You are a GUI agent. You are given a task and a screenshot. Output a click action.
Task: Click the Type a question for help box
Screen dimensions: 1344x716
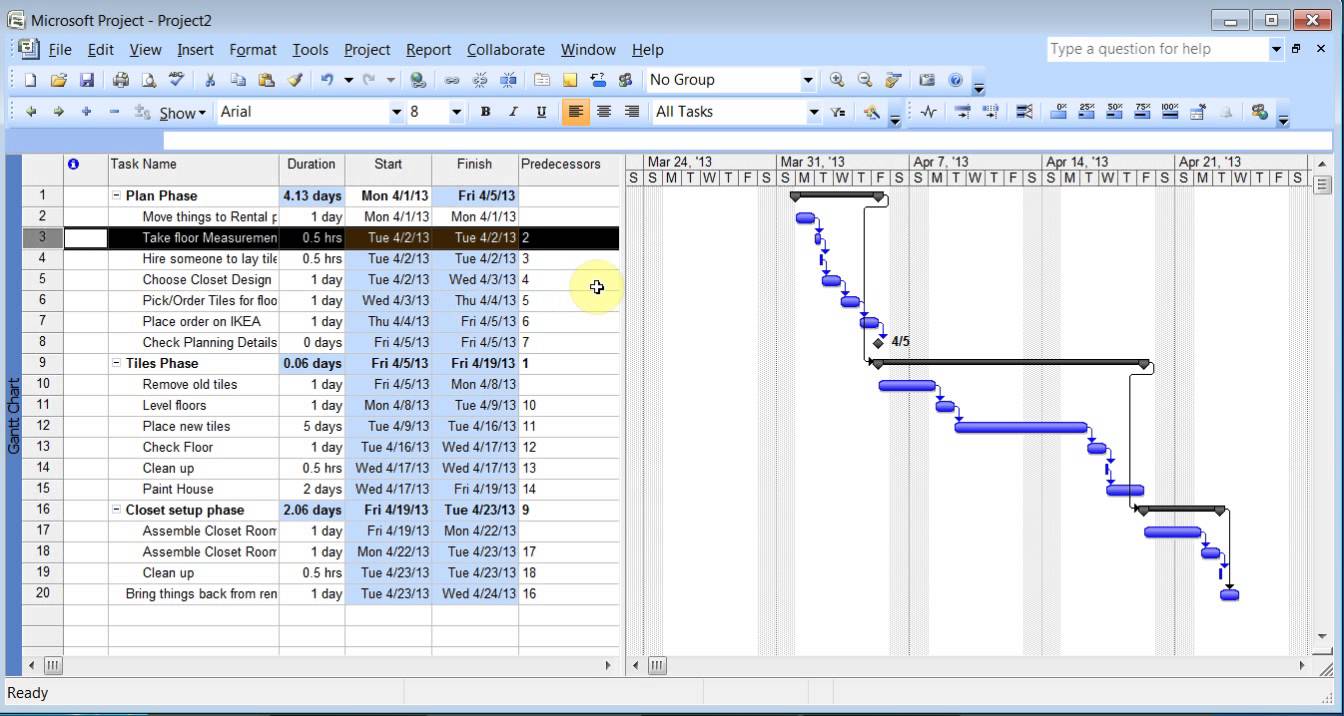click(x=1155, y=49)
